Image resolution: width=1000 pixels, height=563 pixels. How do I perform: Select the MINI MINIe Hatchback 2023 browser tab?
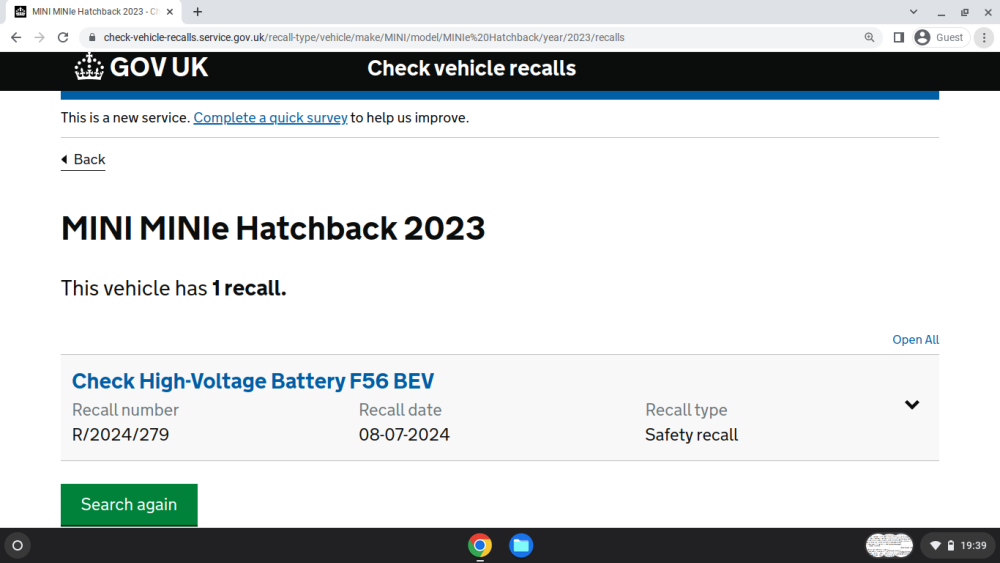[94, 11]
